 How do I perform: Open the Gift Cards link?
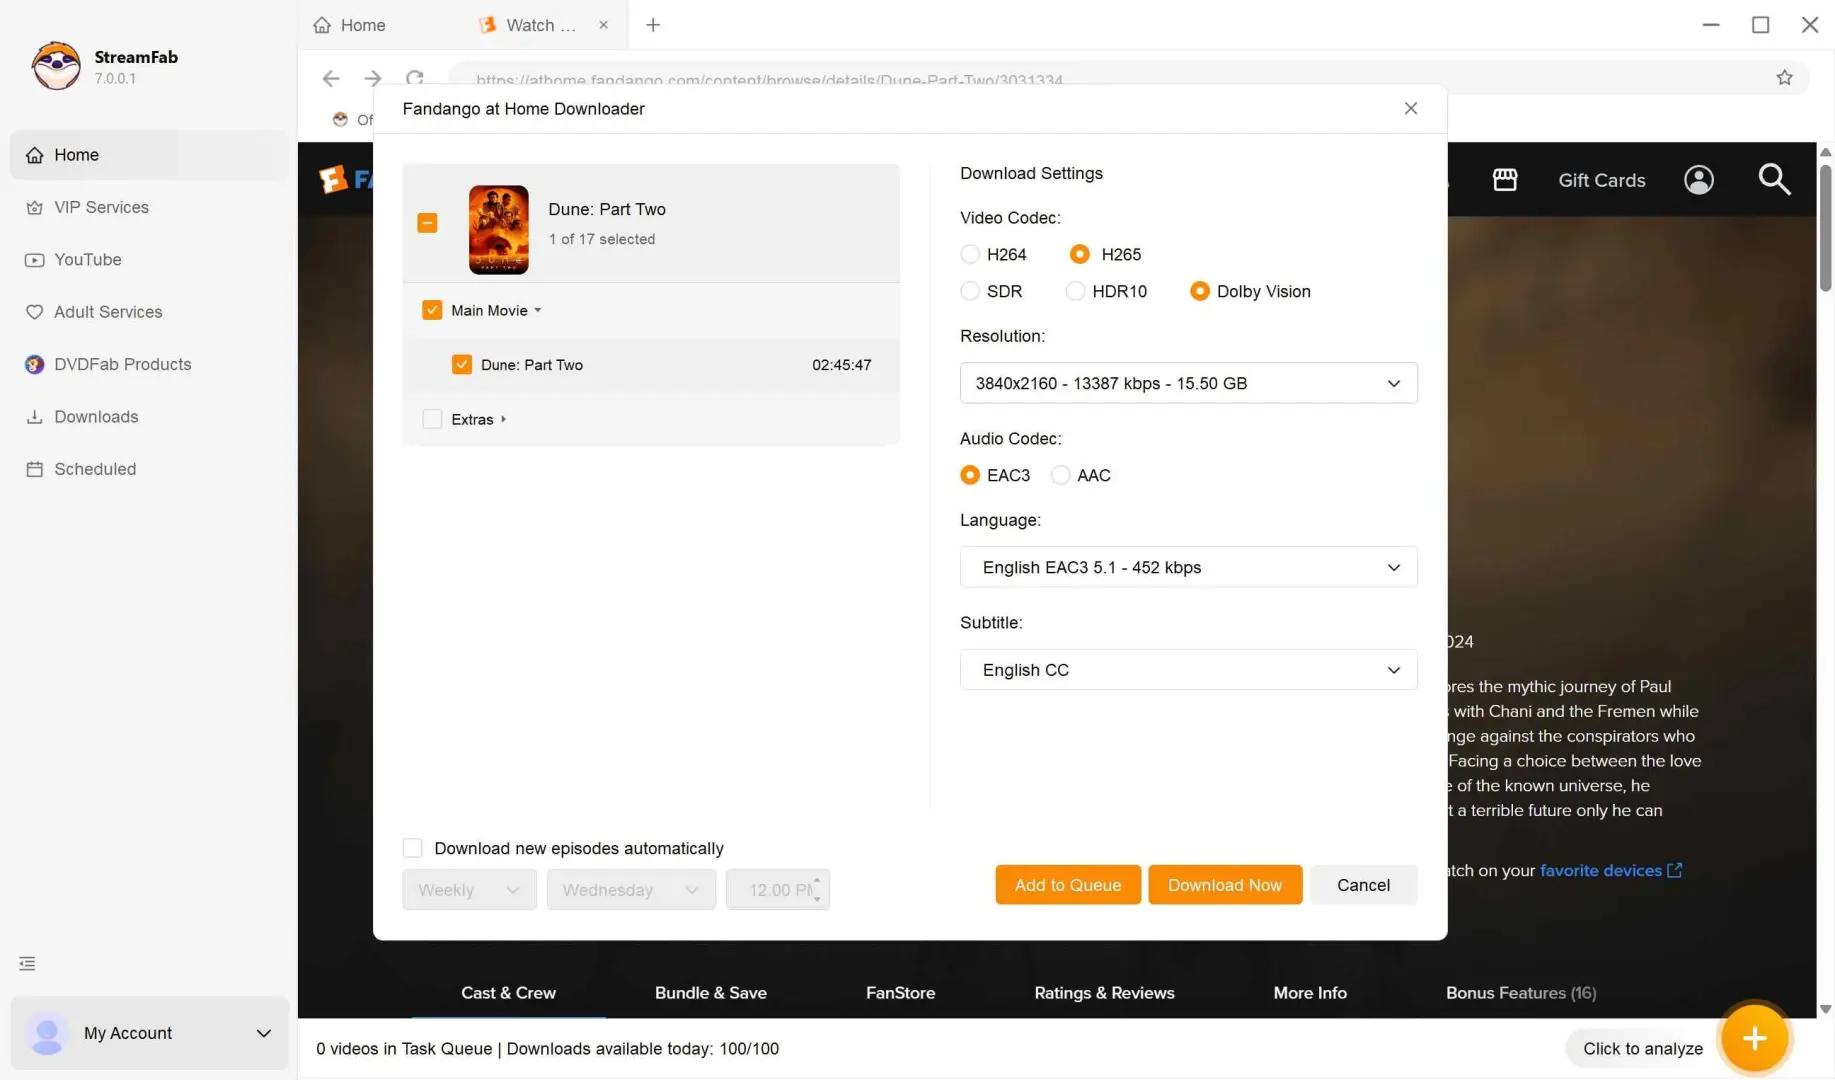pyautogui.click(x=1601, y=180)
